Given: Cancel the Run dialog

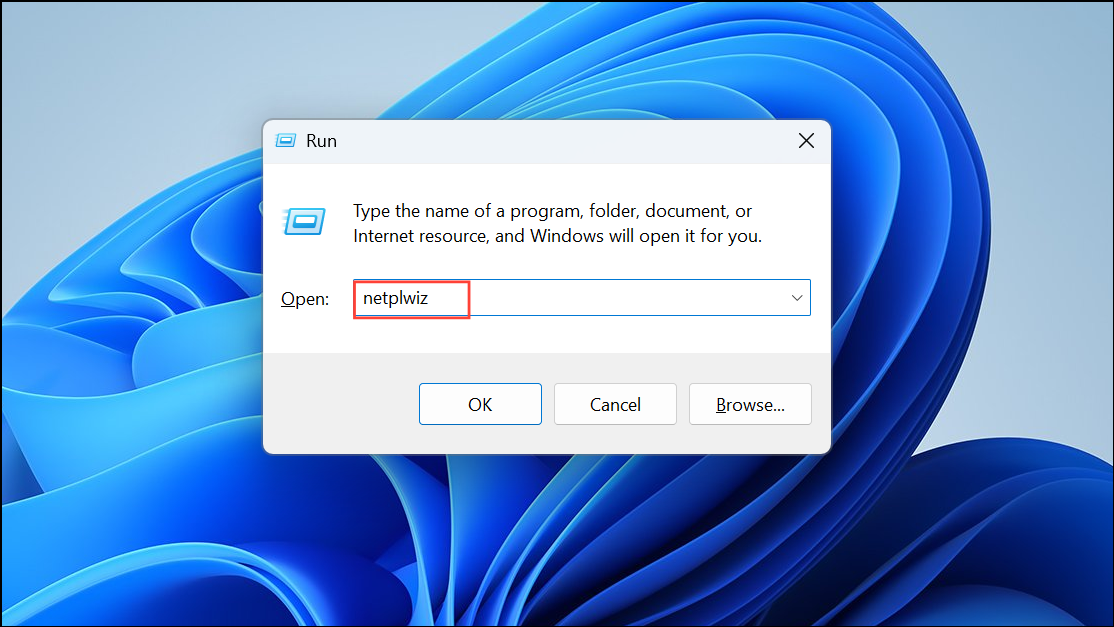Looking at the screenshot, I should click(x=615, y=404).
